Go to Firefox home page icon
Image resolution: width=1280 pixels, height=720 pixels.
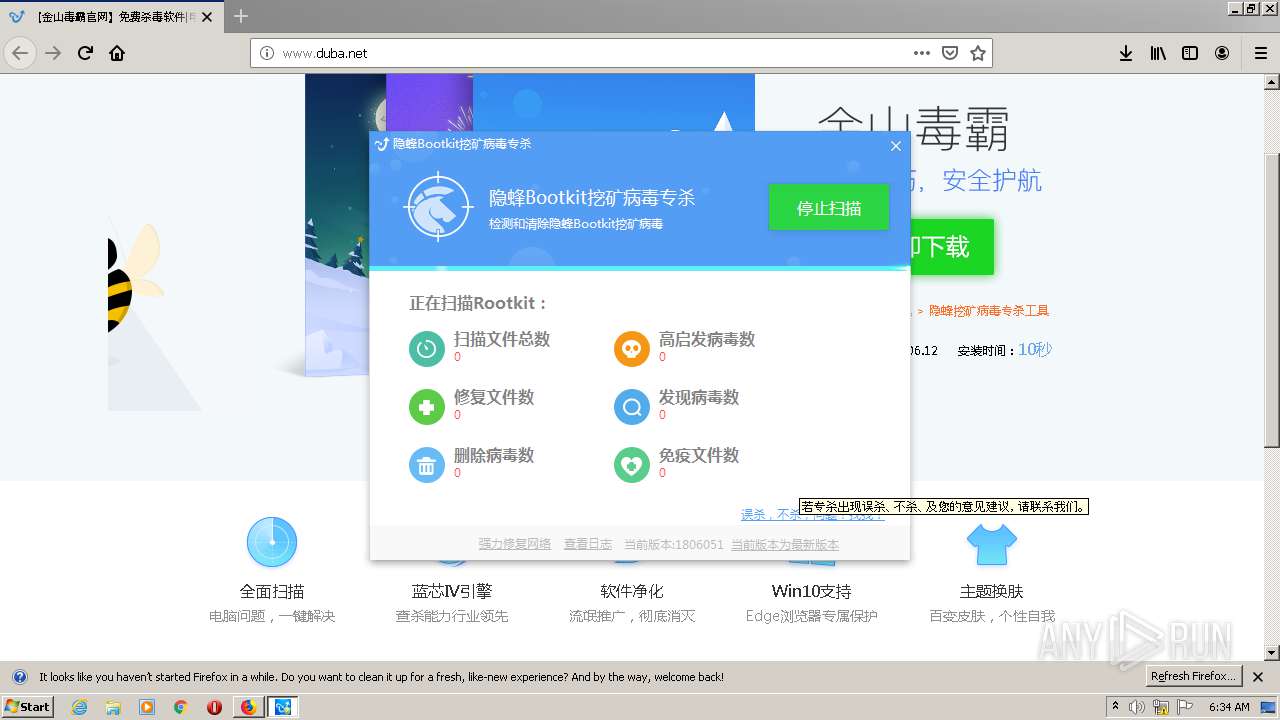coord(117,53)
